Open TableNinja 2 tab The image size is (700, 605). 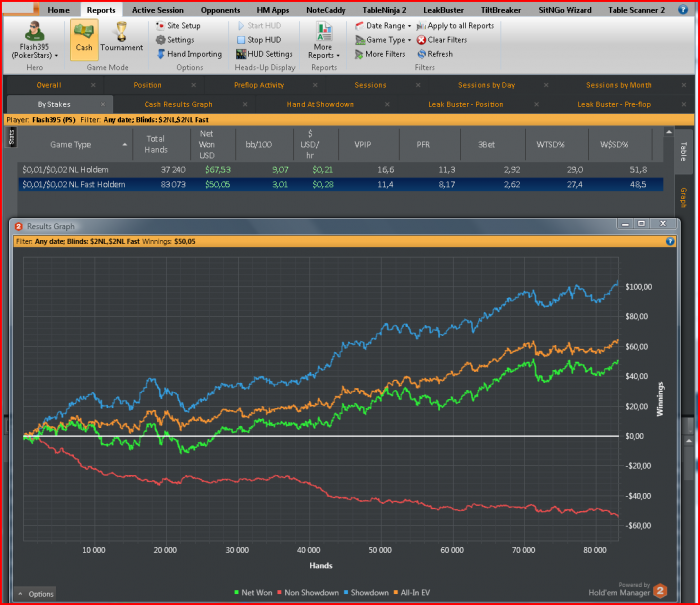[x=384, y=10]
